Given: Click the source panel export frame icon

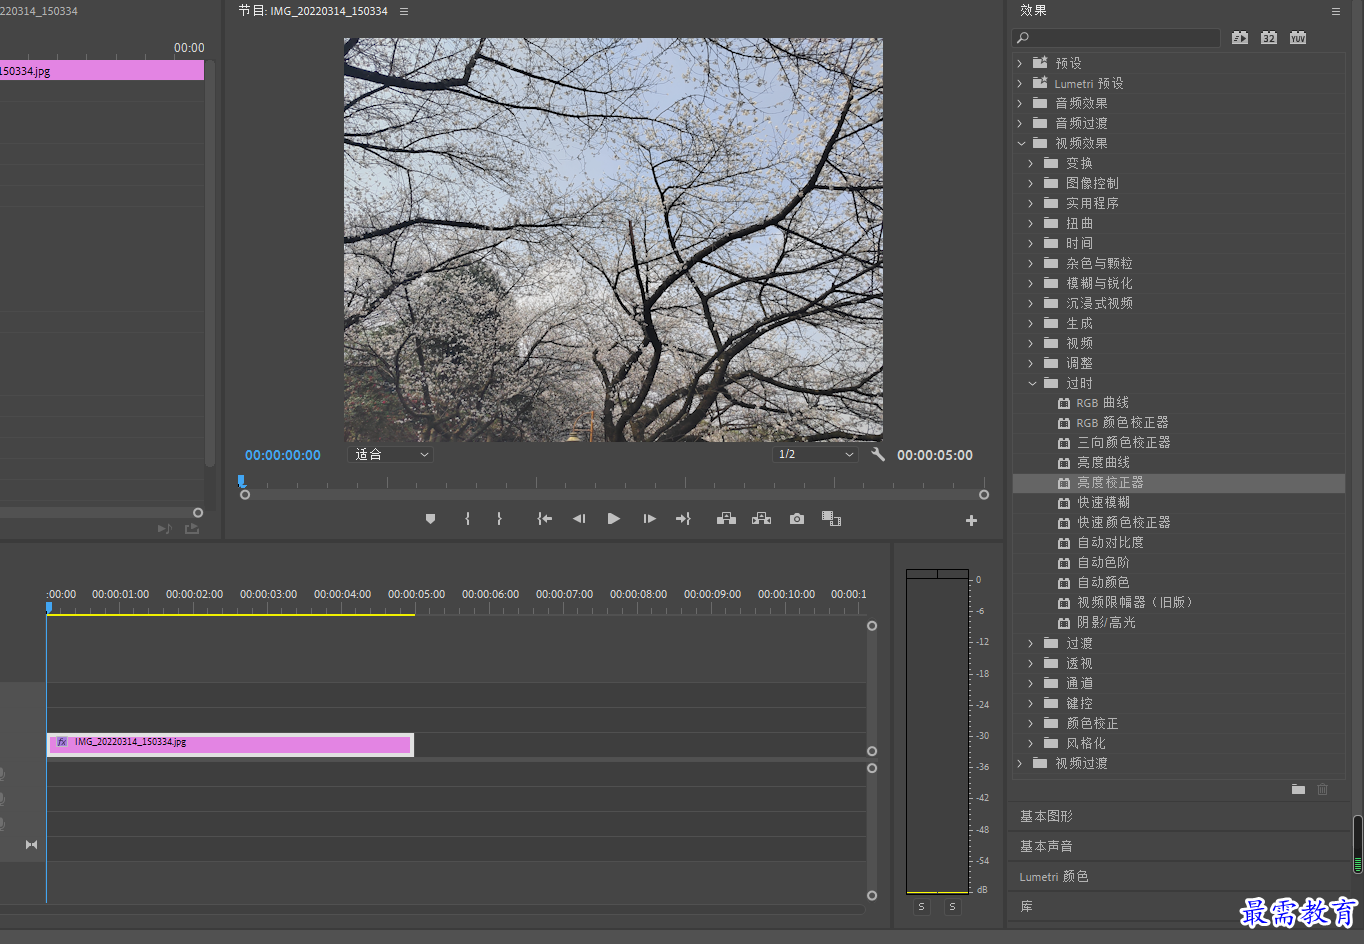Looking at the screenshot, I should point(192,528).
